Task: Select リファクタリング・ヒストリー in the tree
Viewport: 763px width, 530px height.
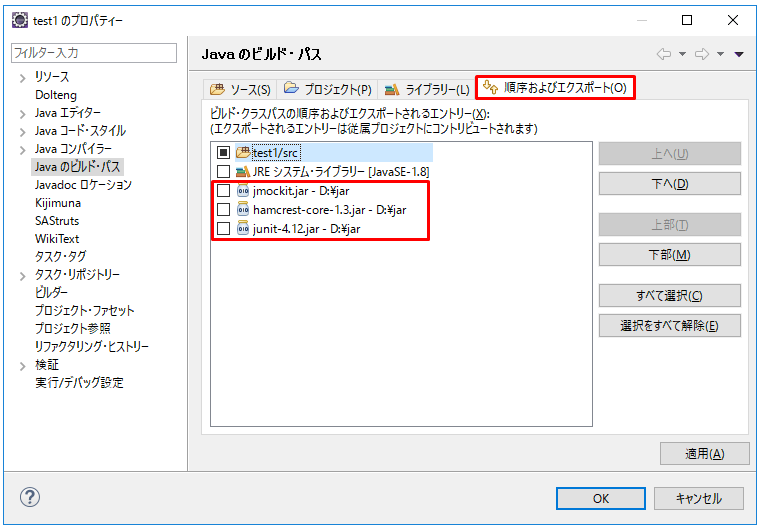Action: coord(91,347)
